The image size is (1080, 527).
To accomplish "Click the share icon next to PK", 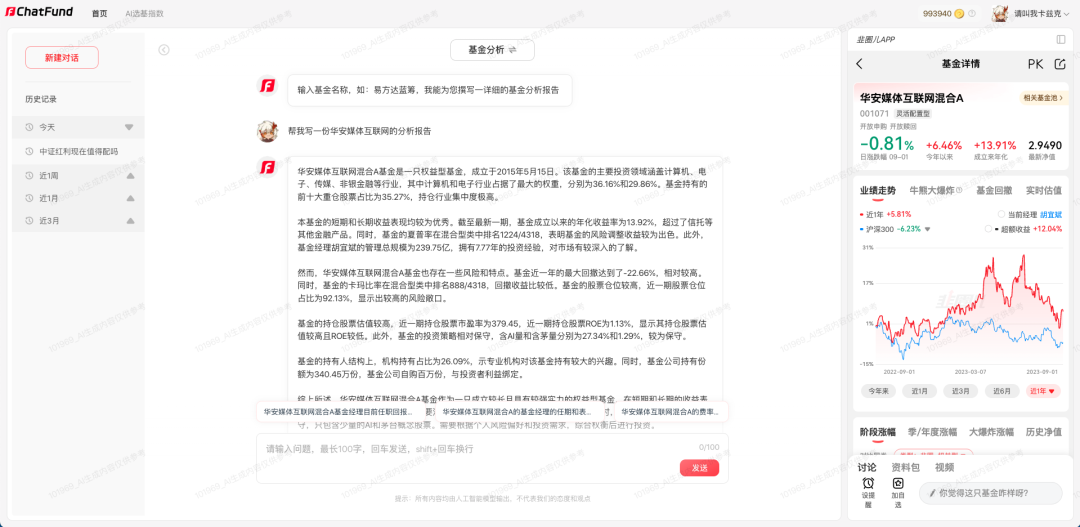I will 1060,64.
